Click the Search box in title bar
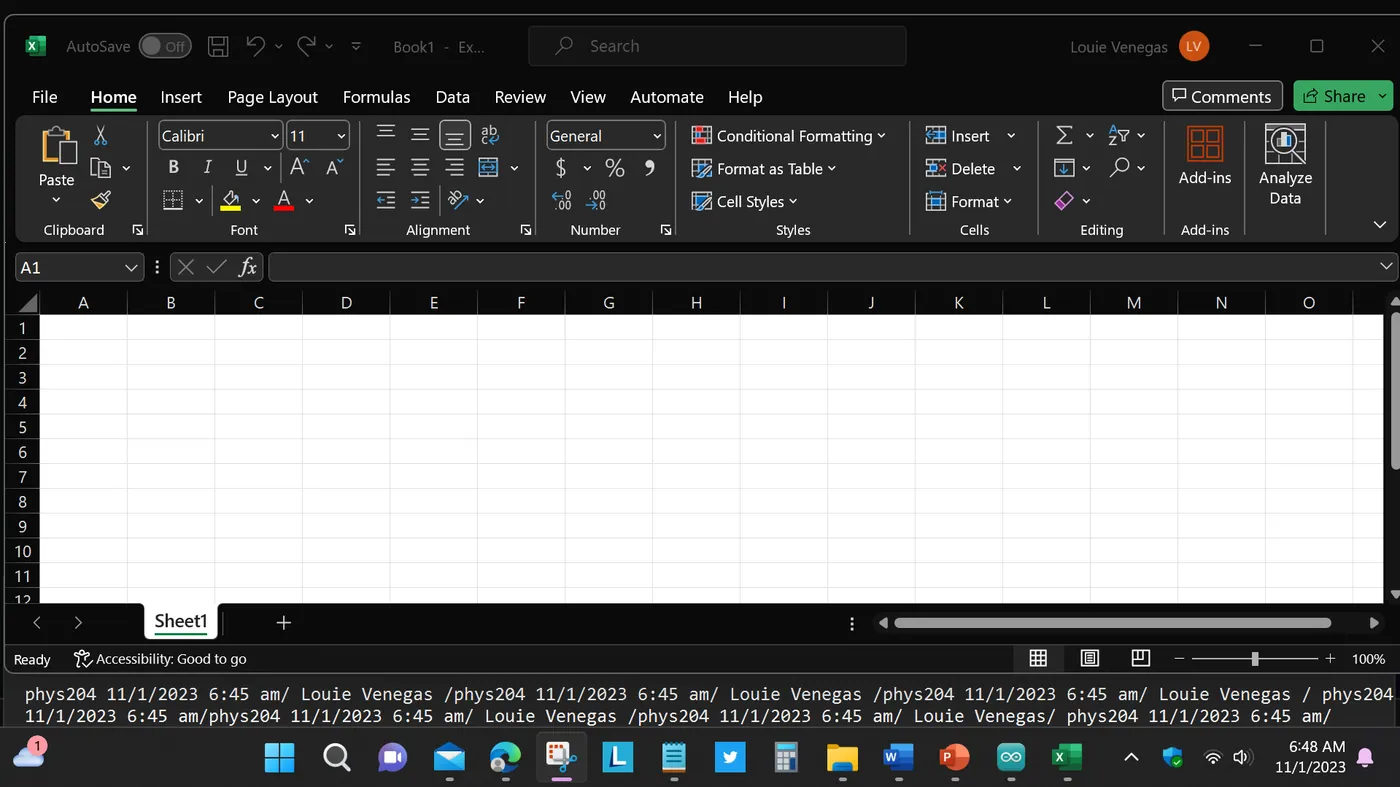Image resolution: width=1400 pixels, height=787 pixels. 717,46
